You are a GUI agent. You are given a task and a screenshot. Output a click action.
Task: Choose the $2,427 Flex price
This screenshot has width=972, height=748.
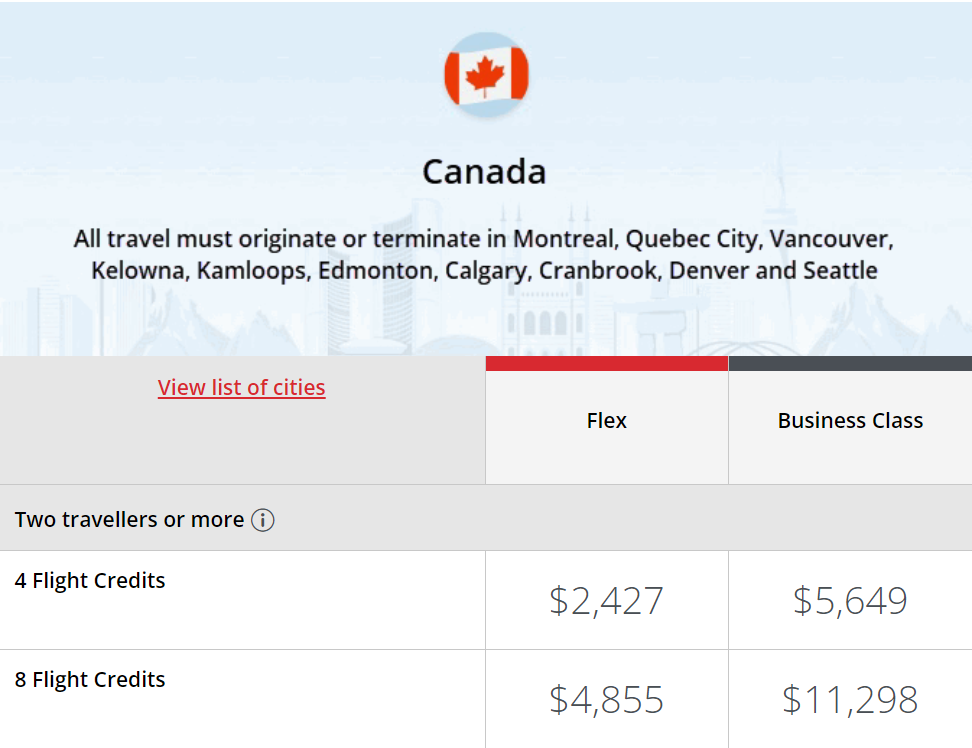click(x=606, y=601)
